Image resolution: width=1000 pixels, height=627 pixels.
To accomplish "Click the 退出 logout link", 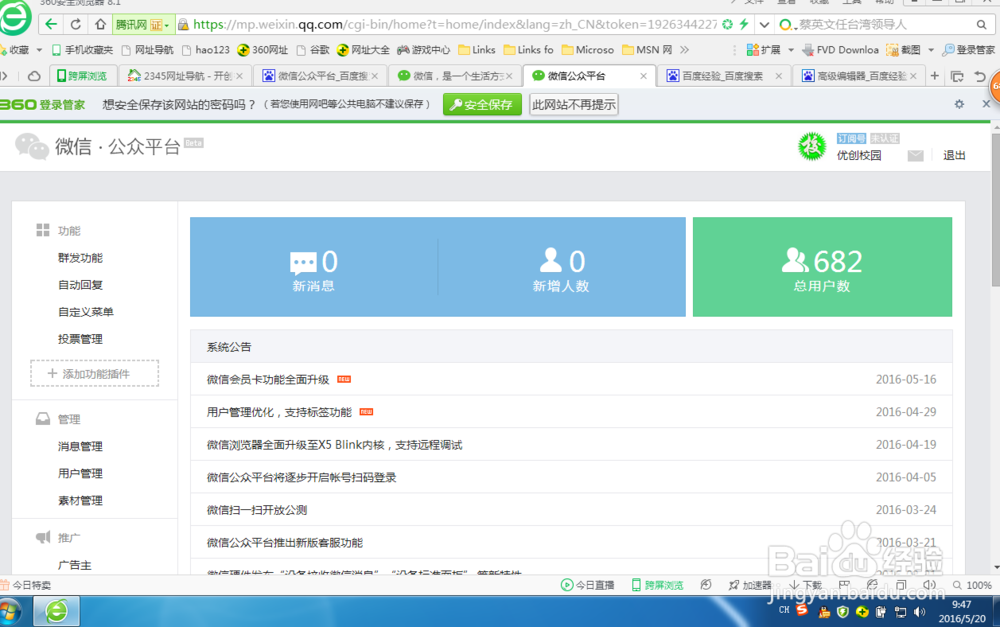I will click(x=954, y=156).
